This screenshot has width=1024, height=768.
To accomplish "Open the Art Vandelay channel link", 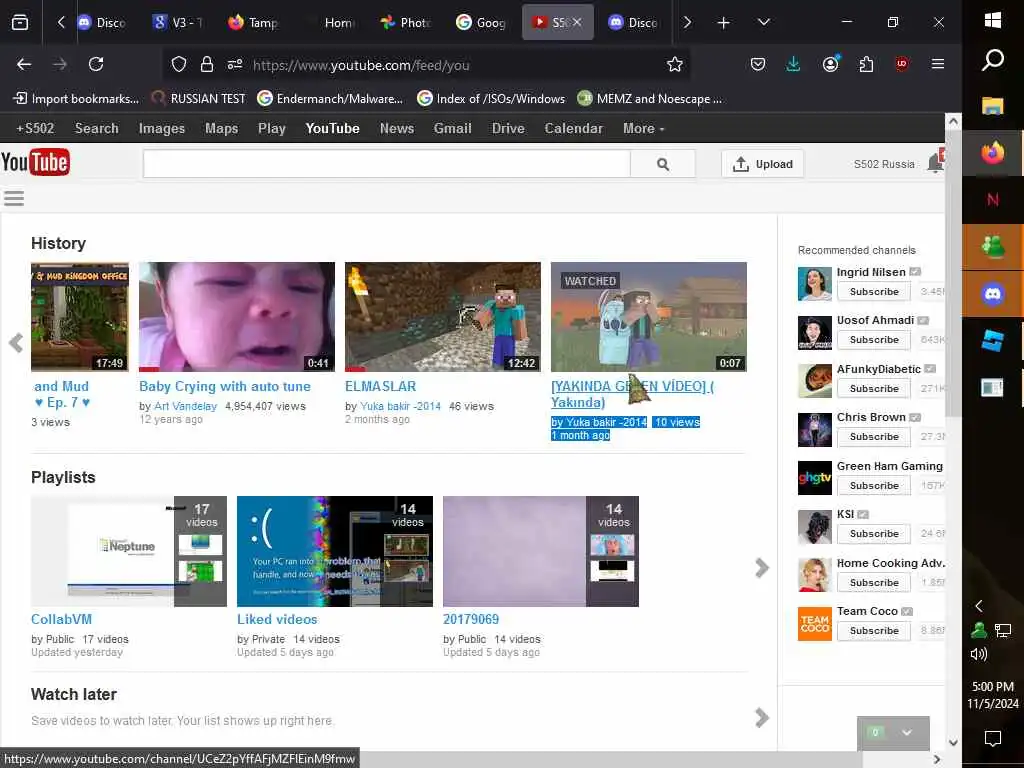I will pyautogui.click(x=185, y=406).
